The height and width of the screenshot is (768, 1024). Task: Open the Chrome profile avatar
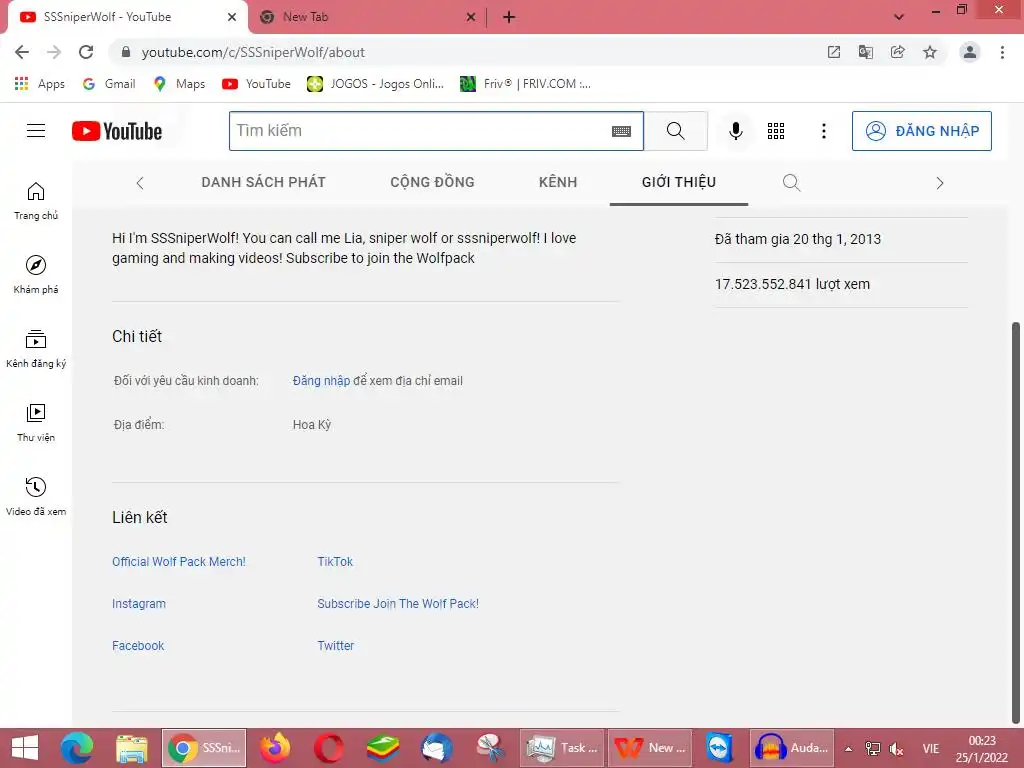969,52
